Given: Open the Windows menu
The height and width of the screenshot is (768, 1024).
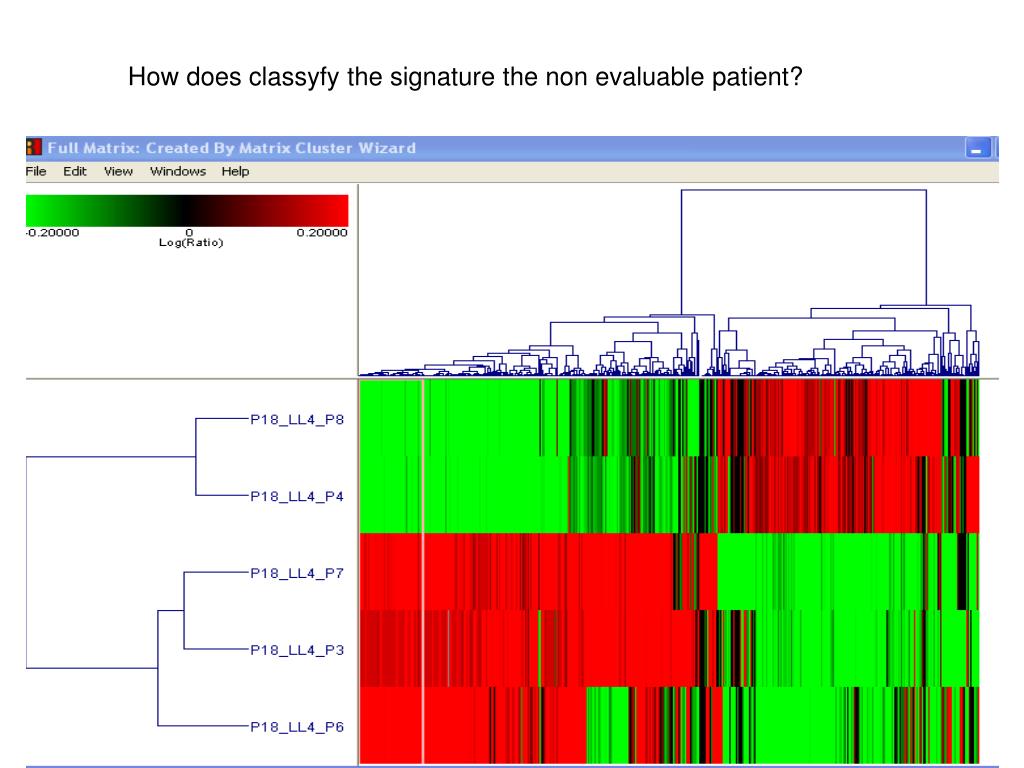Looking at the screenshot, I should (x=178, y=171).
